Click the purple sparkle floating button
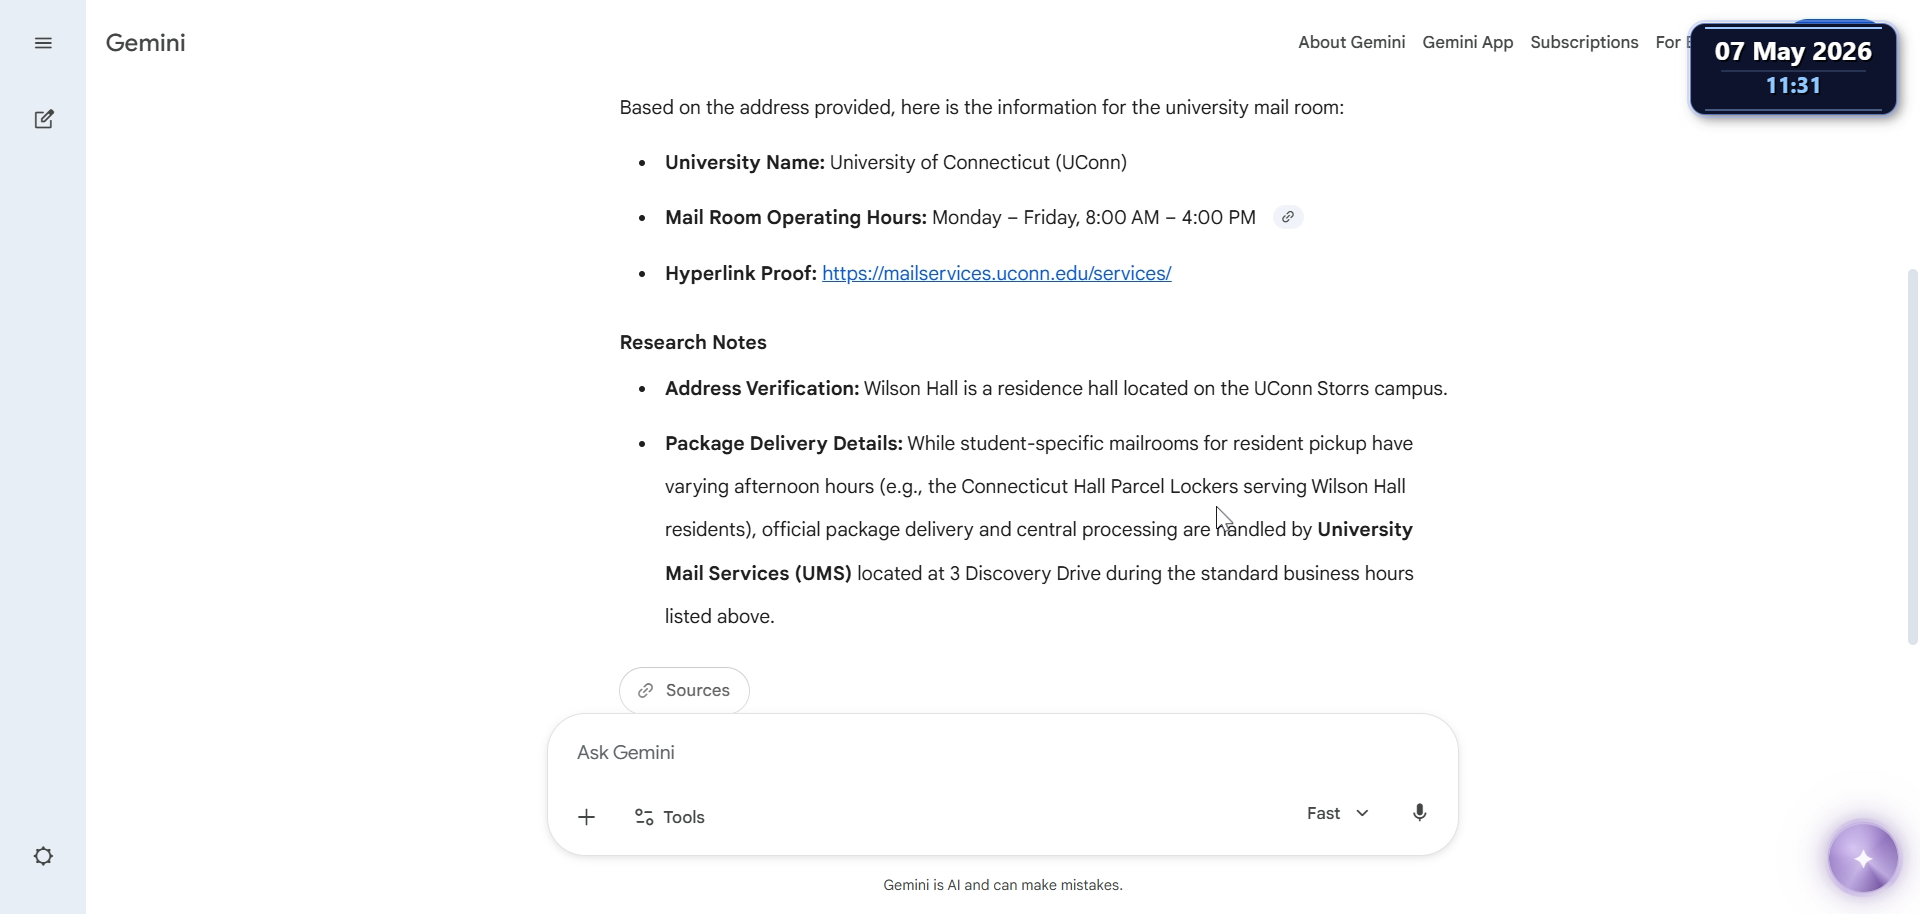This screenshot has width=1920, height=914. (x=1862, y=858)
